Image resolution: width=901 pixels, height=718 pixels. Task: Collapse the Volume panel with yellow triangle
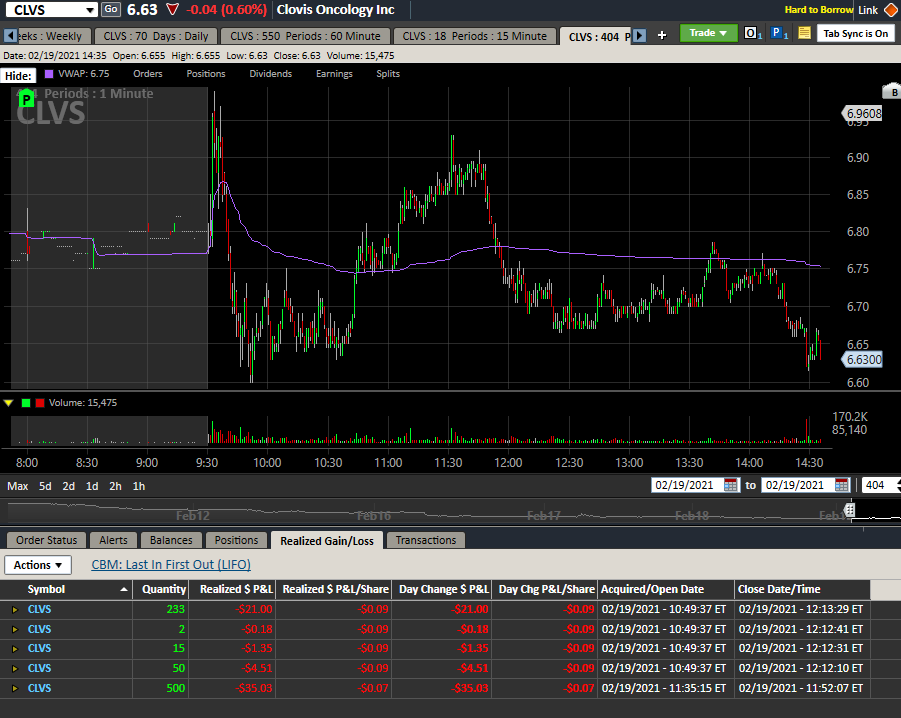(x=9, y=403)
